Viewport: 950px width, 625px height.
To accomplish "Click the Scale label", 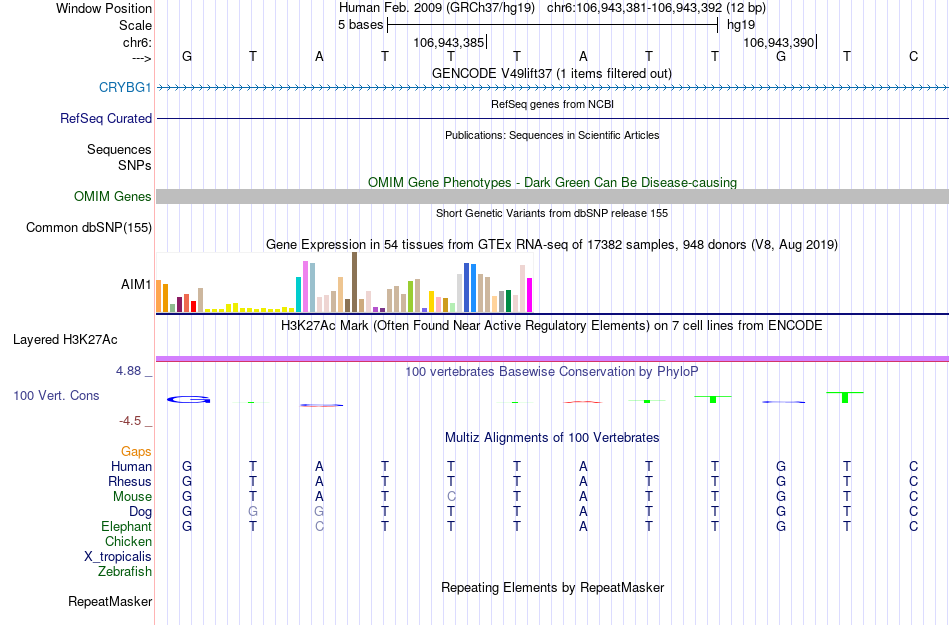I will point(135,25).
